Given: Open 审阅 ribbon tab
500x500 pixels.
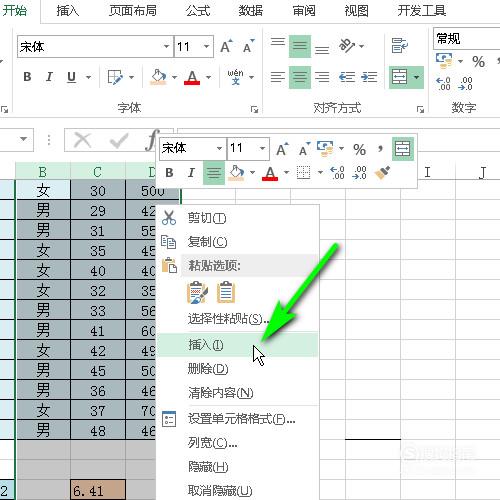Looking at the screenshot, I should click(x=304, y=11).
